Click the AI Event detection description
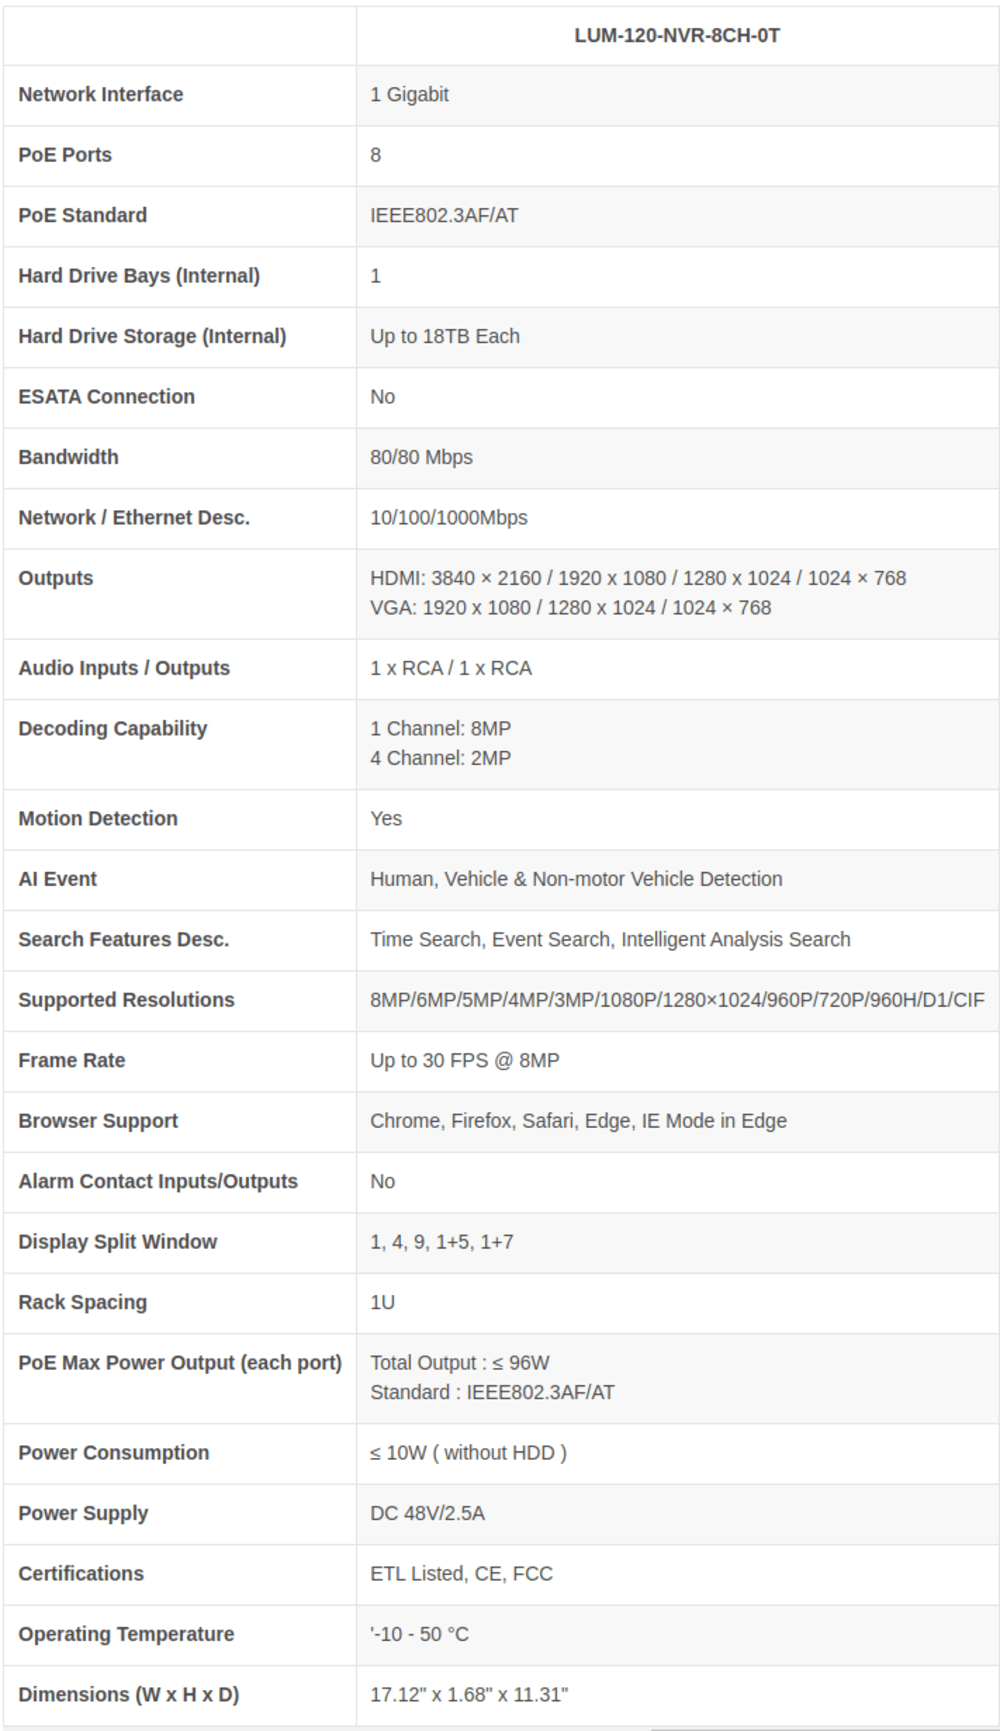The width and height of the screenshot is (1000, 1731). tap(576, 879)
